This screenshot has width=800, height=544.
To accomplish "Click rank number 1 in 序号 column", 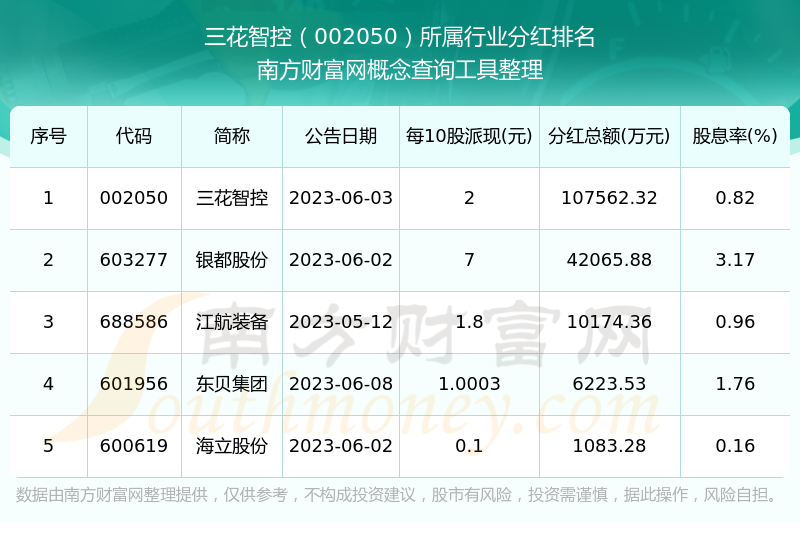I will (x=48, y=198).
